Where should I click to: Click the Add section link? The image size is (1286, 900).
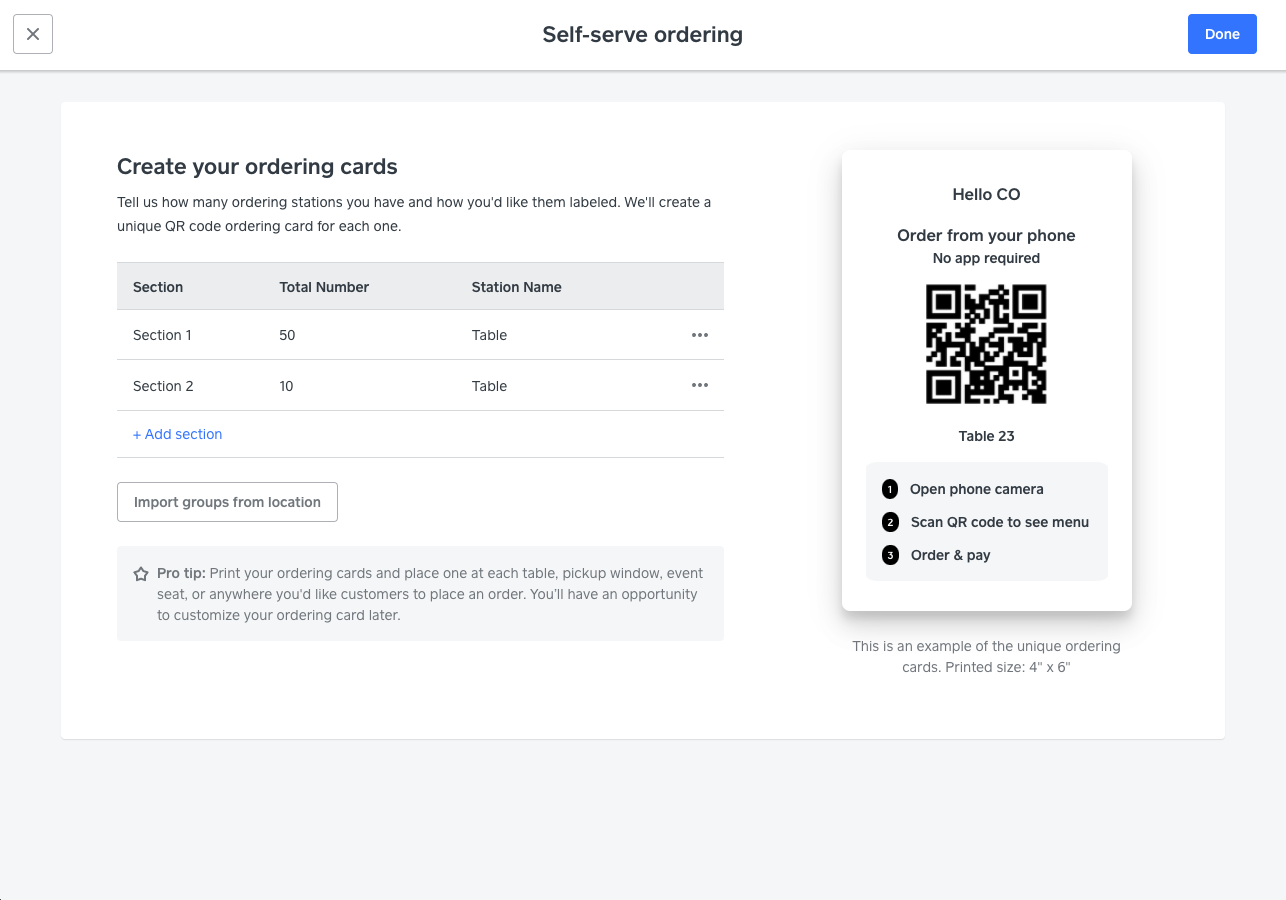pos(178,434)
